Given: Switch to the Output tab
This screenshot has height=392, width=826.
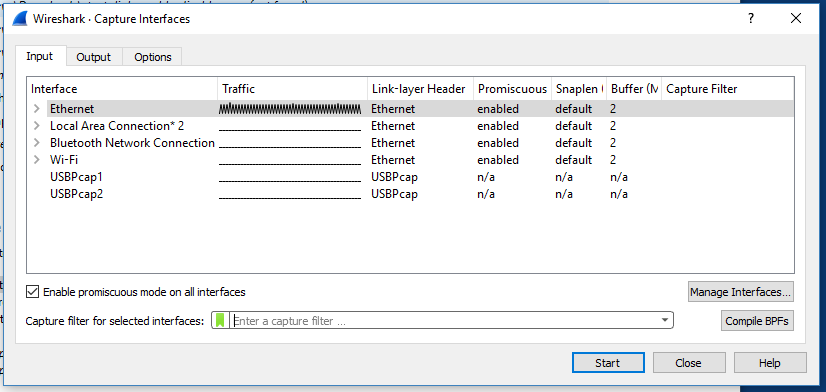Looking at the screenshot, I should 94,57.
